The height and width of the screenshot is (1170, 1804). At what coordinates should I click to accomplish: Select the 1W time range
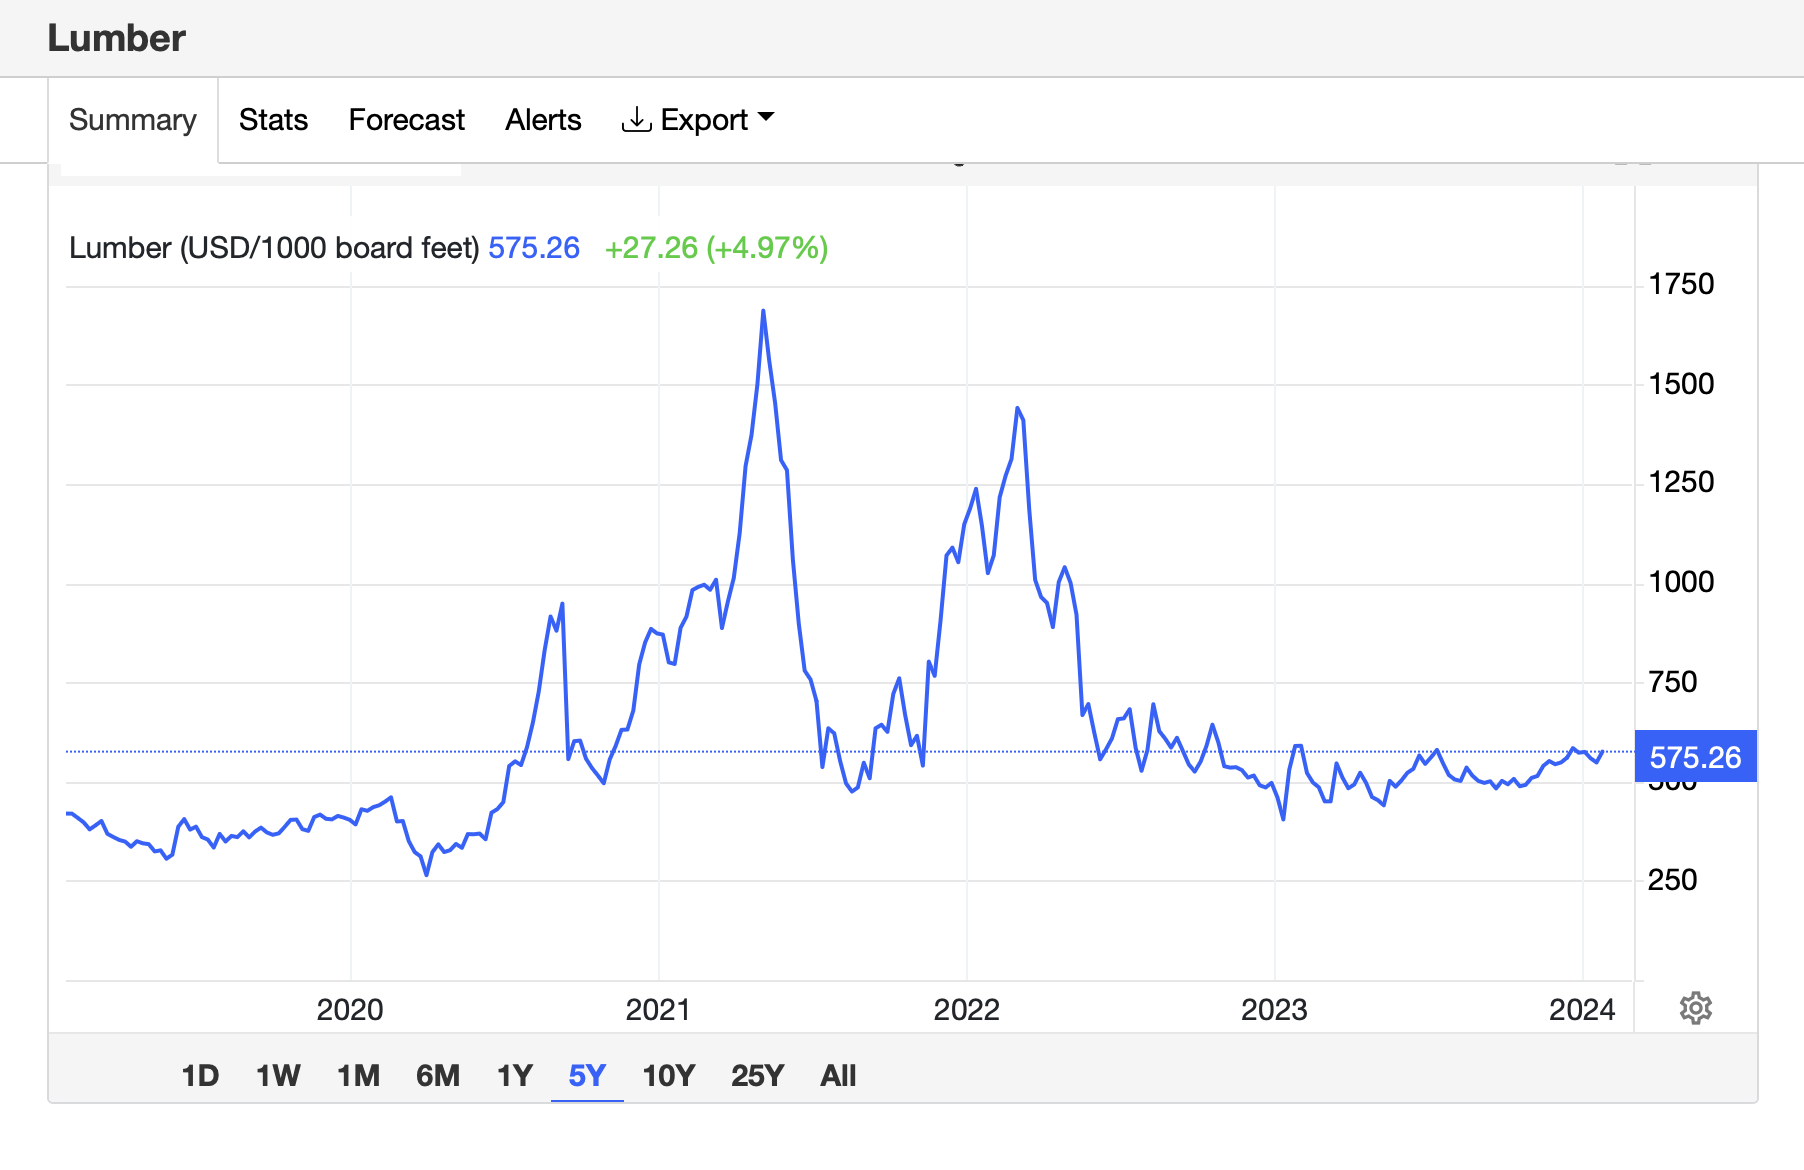278,1076
